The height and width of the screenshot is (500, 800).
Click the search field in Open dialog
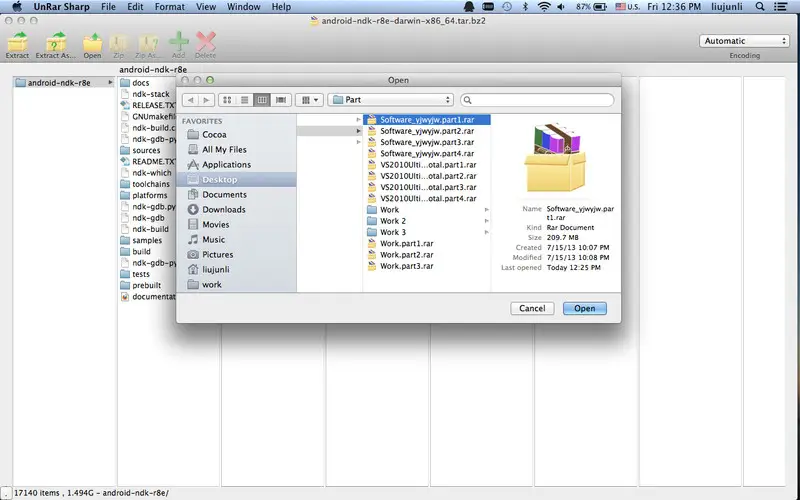coord(537,100)
